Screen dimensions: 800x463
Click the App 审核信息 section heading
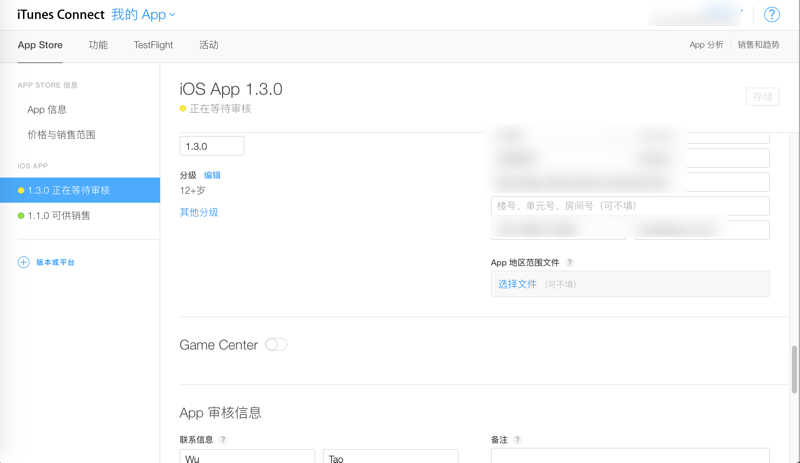[x=220, y=412]
